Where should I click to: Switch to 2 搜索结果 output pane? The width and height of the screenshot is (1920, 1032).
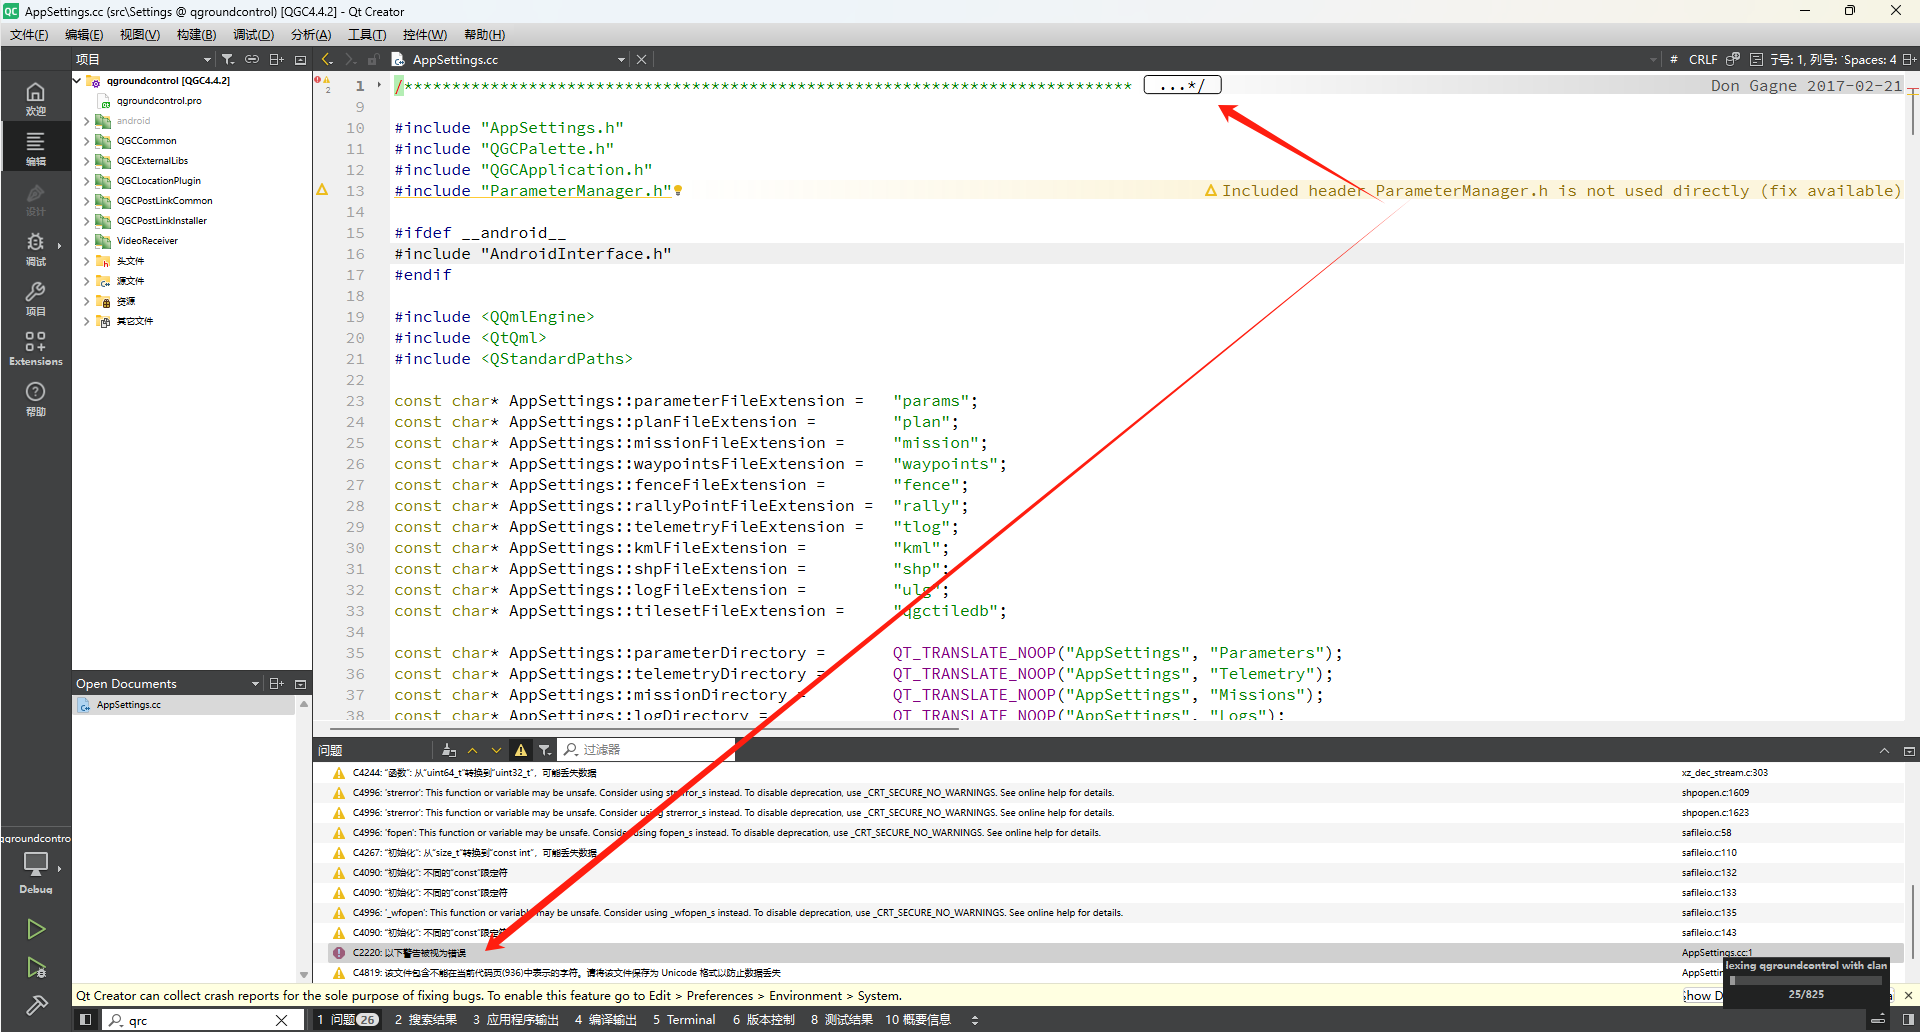pos(426,1020)
